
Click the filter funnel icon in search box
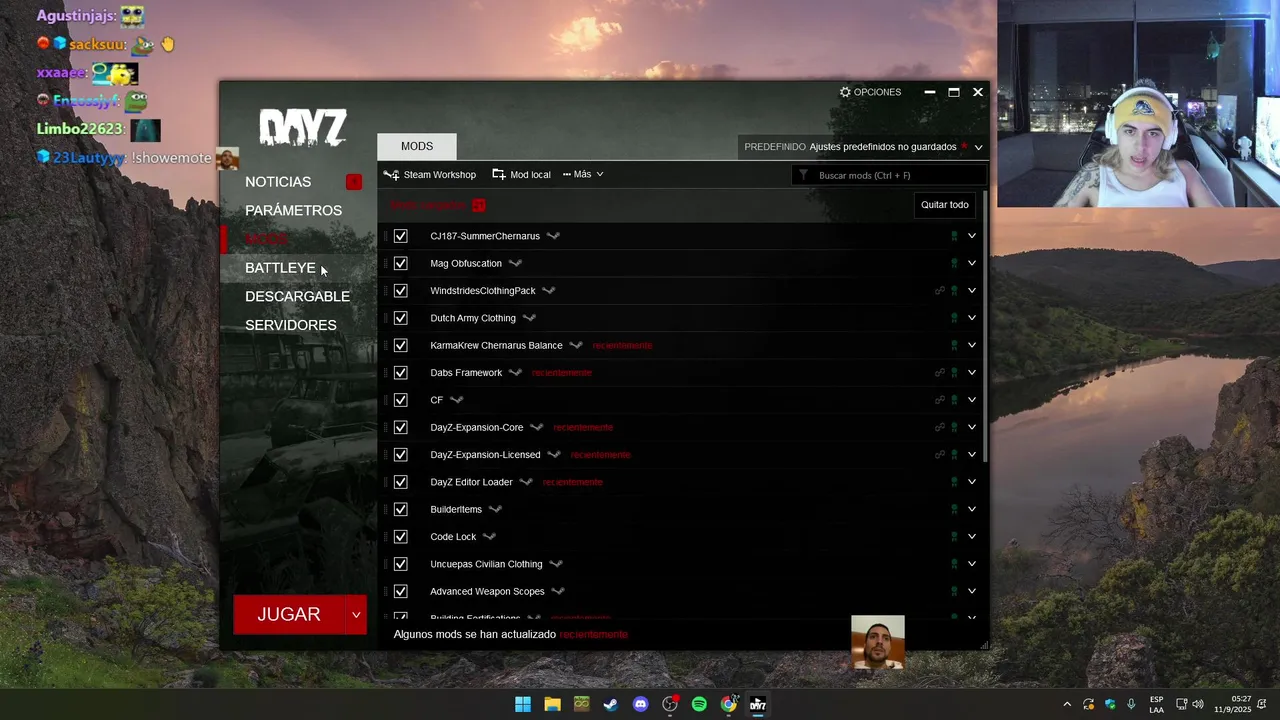803,175
